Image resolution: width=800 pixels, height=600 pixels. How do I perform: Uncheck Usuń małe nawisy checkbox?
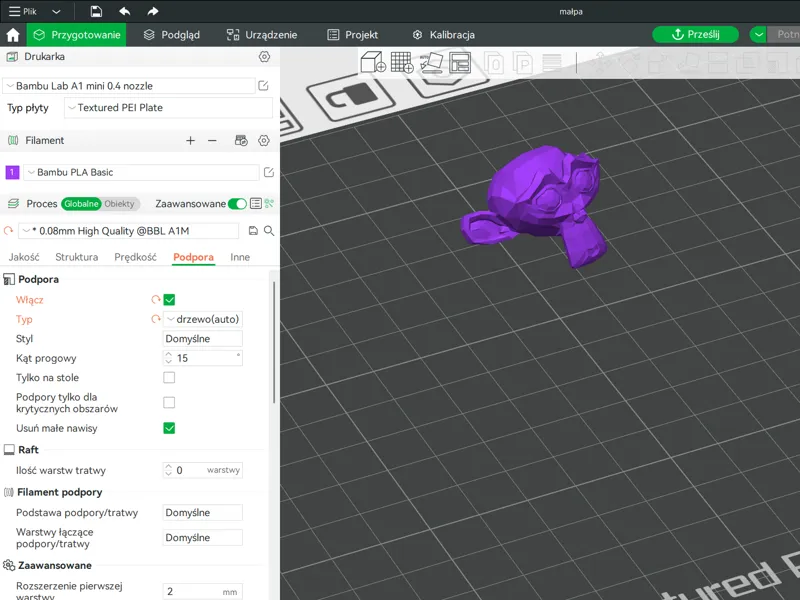point(169,428)
